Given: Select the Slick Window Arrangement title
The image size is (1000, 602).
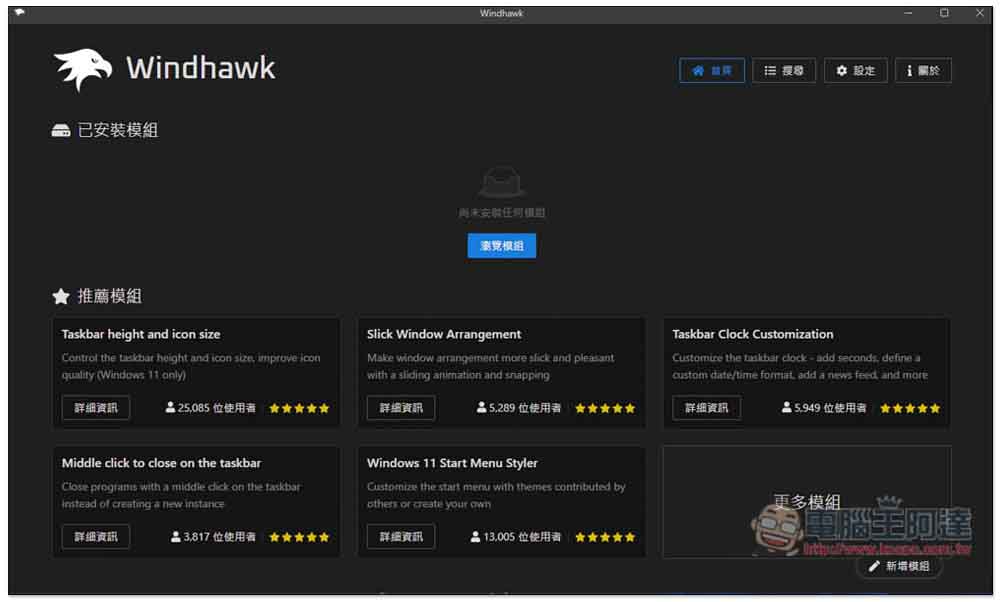Looking at the screenshot, I should pyautogui.click(x=444, y=334).
